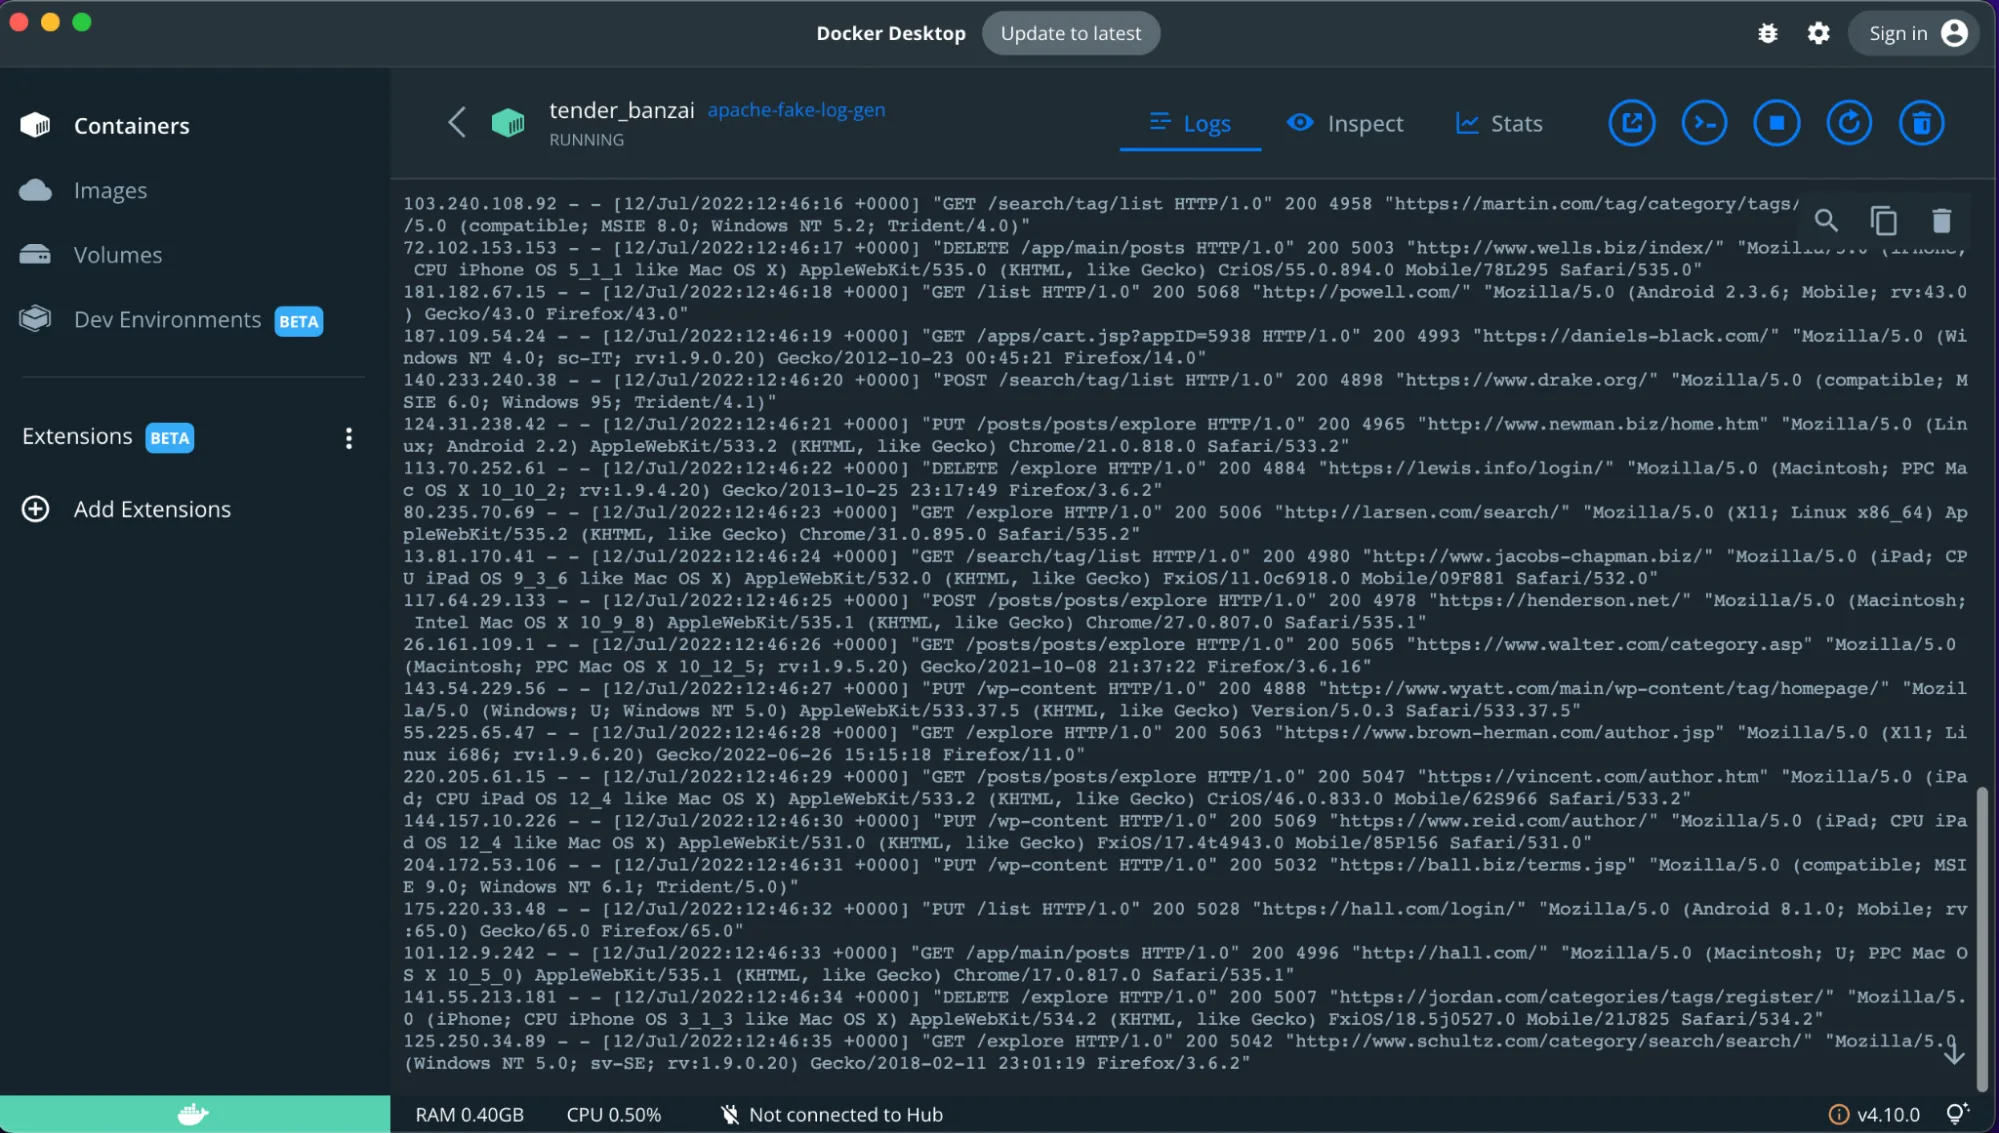The height and width of the screenshot is (1134, 1999).
Task: Open the CLI terminal icon
Action: (1704, 123)
